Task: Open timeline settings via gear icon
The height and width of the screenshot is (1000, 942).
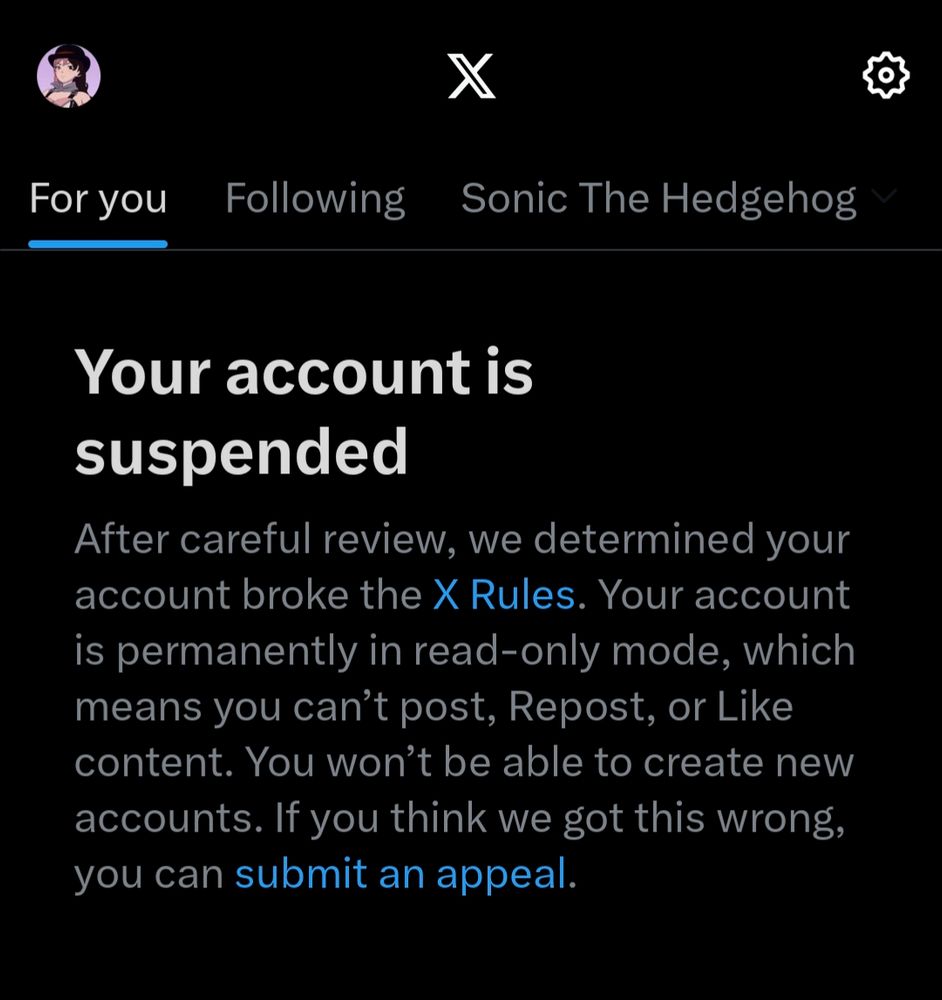Action: pos(885,76)
